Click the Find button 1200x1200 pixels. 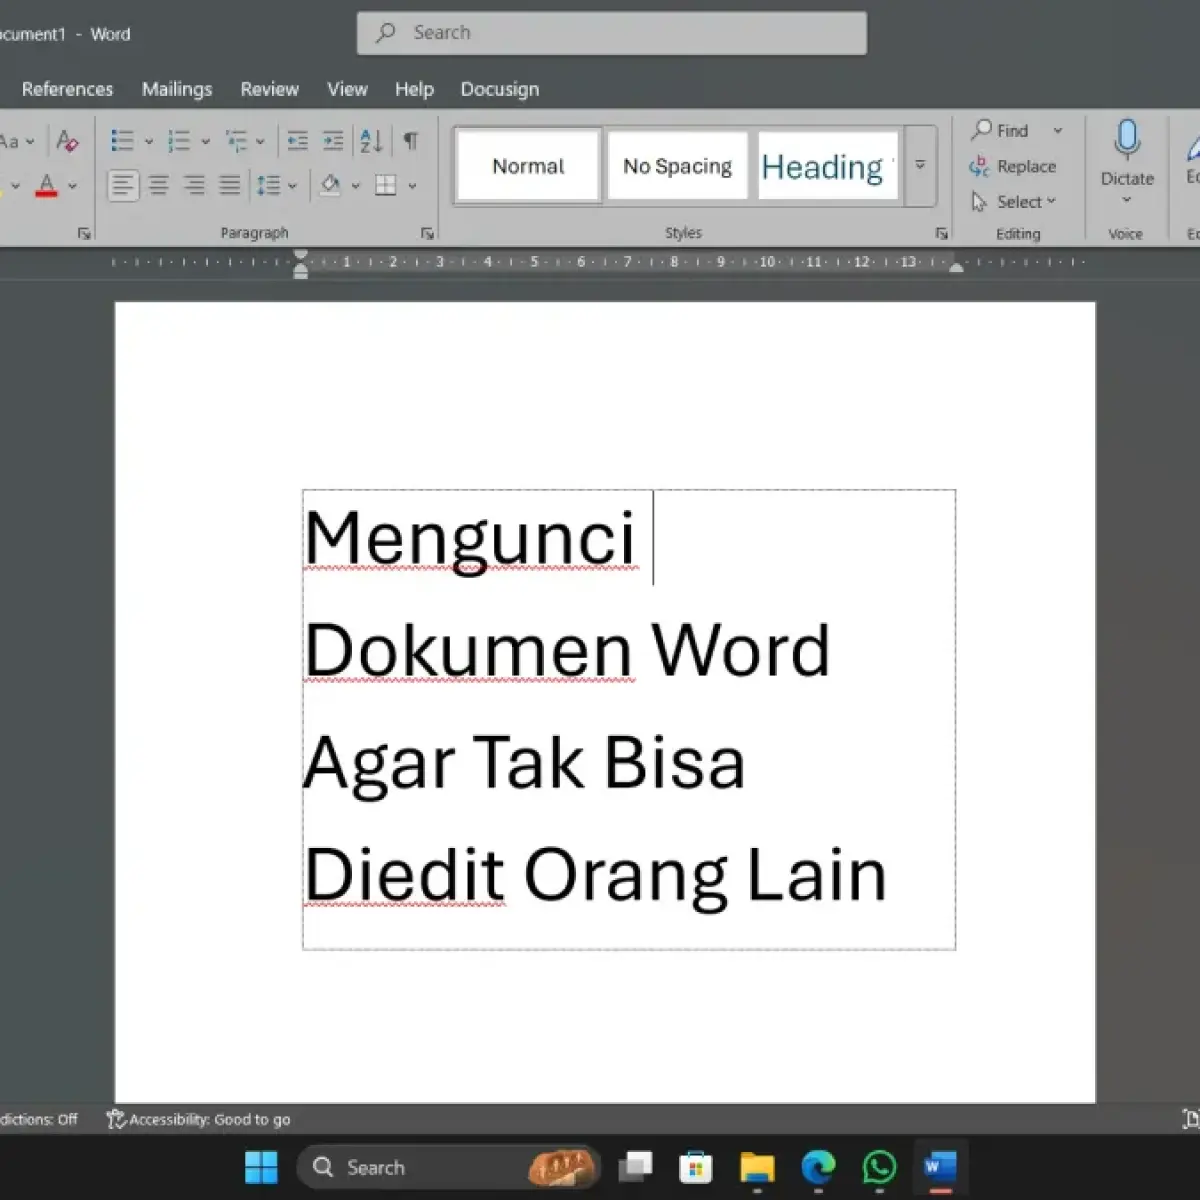[1000, 130]
